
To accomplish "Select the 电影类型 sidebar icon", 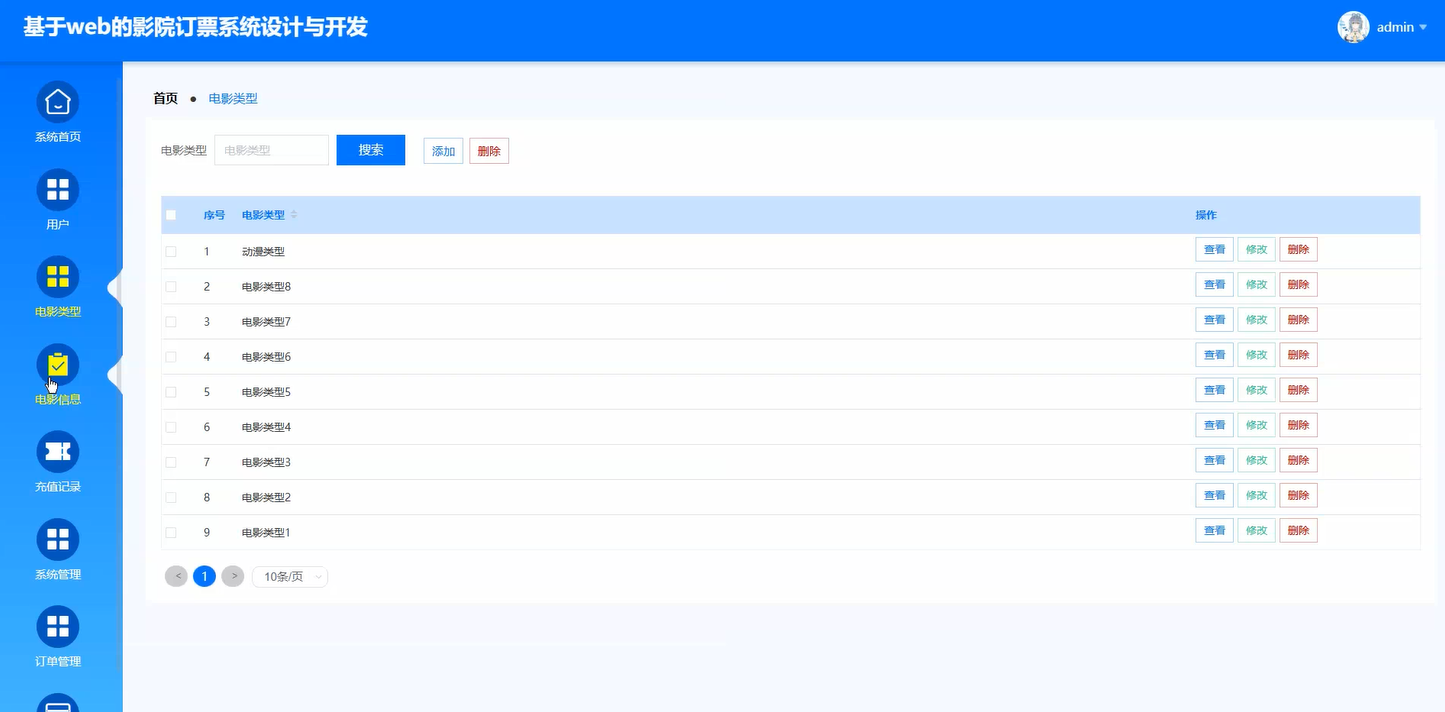I will tap(58, 277).
